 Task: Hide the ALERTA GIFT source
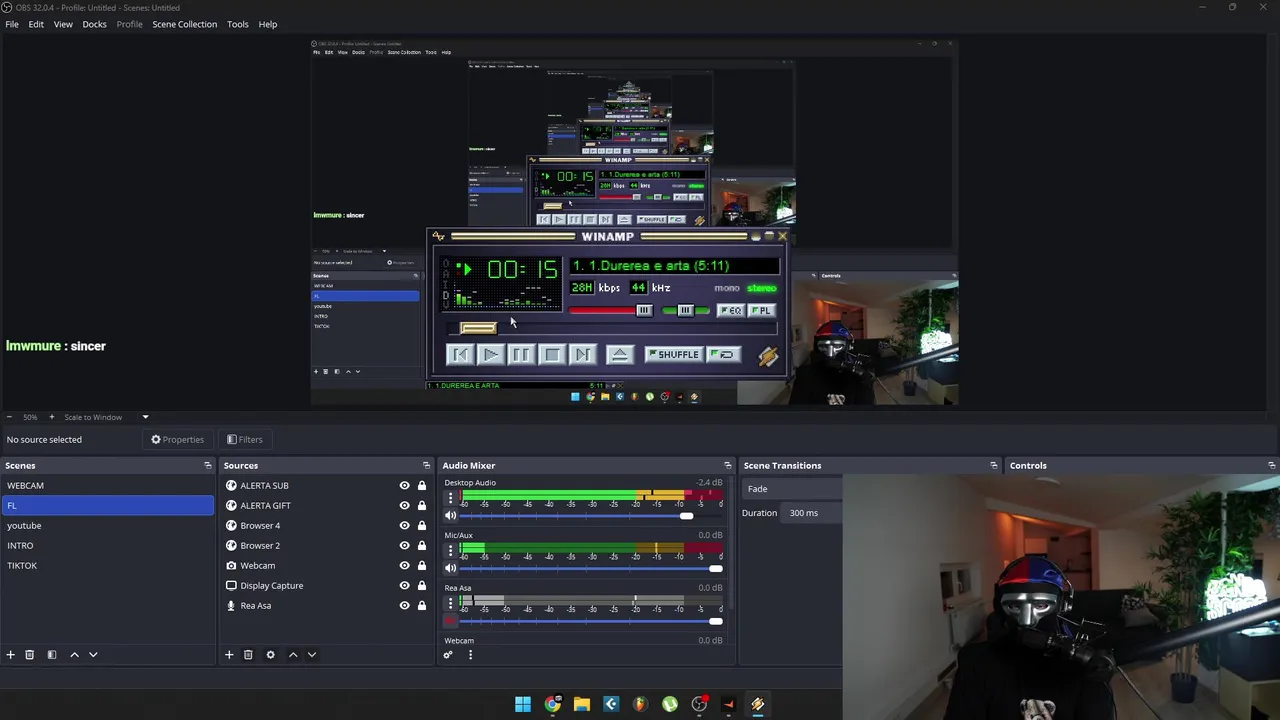(405, 506)
